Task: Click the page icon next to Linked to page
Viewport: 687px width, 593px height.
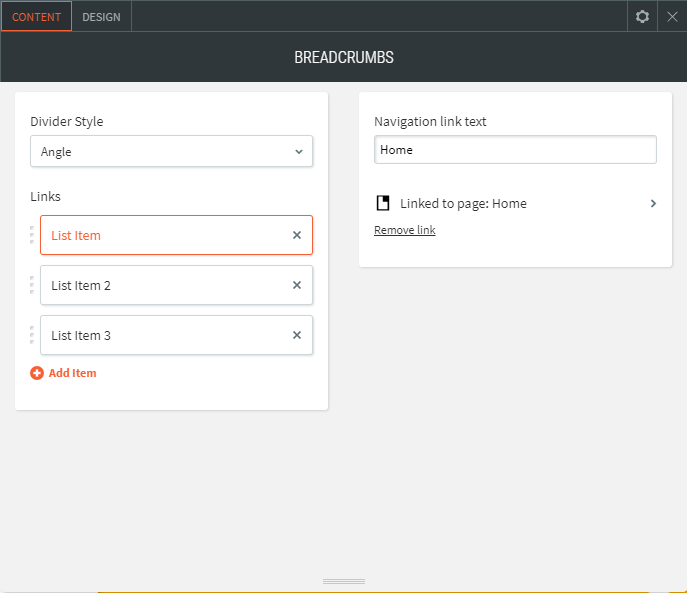Action: coord(383,203)
